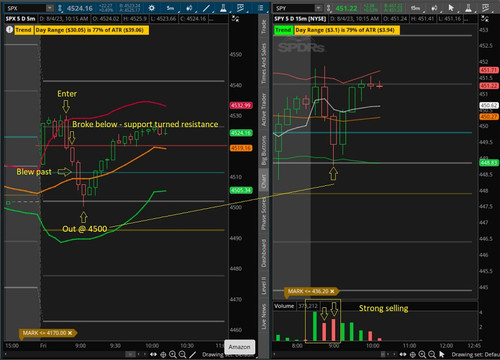Viewport: 500px width, 360px height.
Task: Zoom in using magnifier under SPX chart
Action: click(173, 354)
